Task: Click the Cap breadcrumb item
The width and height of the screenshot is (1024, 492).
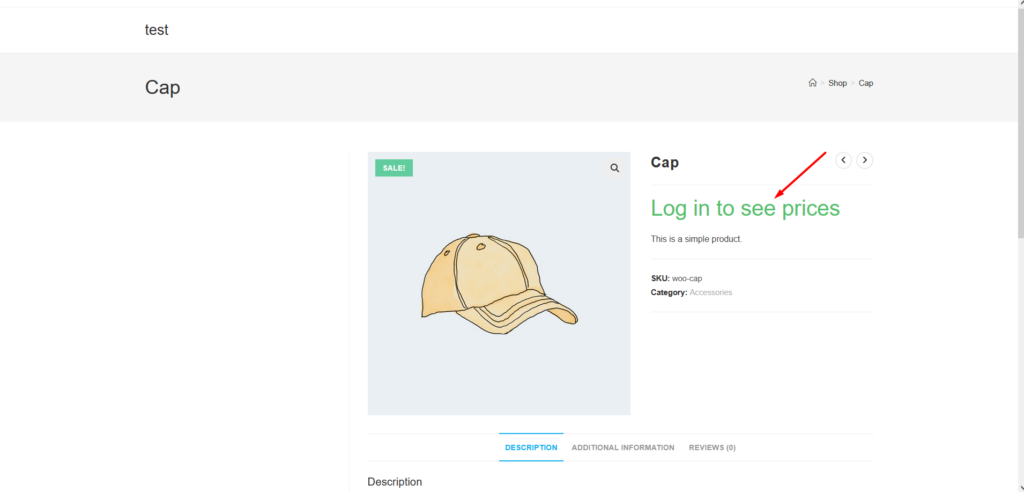Action: coord(866,83)
